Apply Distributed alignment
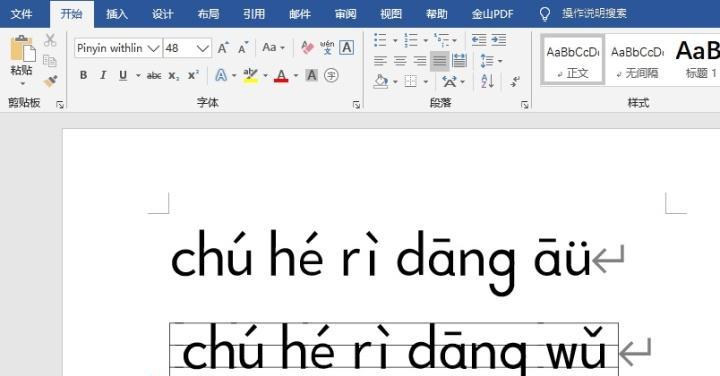This screenshot has height=376, width=720. click(x=459, y=61)
